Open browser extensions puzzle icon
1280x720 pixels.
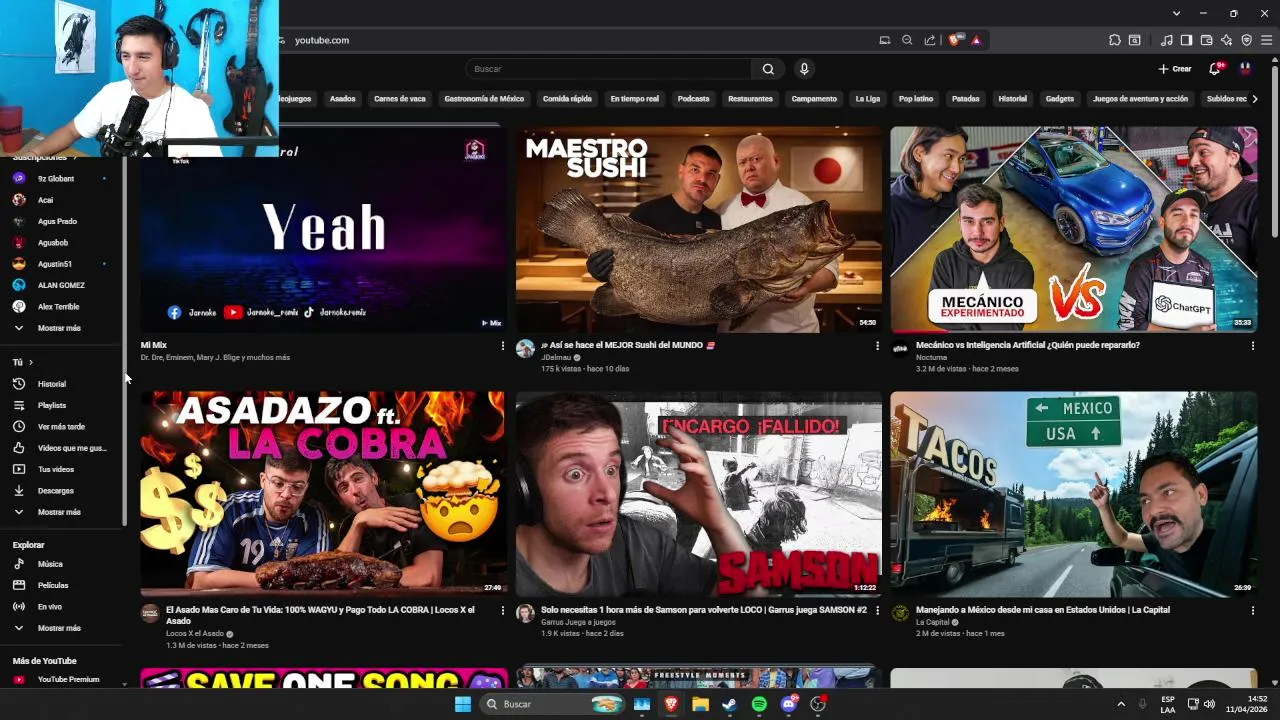coord(1114,40)
